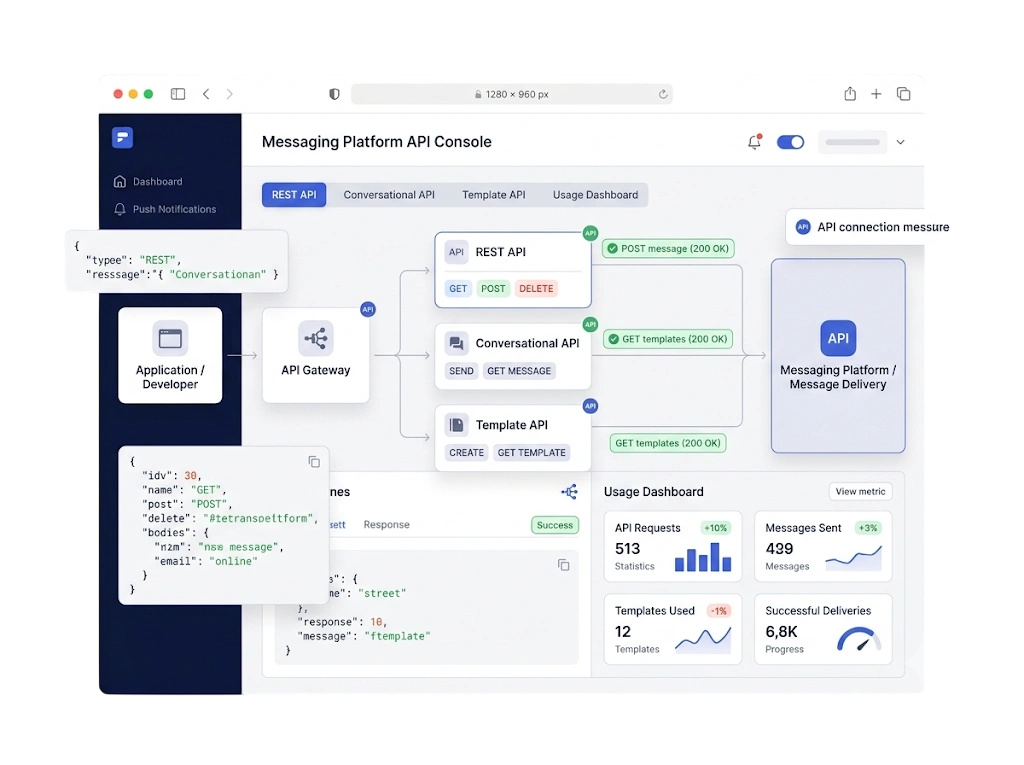Reload the page using the refresh icon
1024x765 pixels.
pyautogui.click(x=663, y=94)
